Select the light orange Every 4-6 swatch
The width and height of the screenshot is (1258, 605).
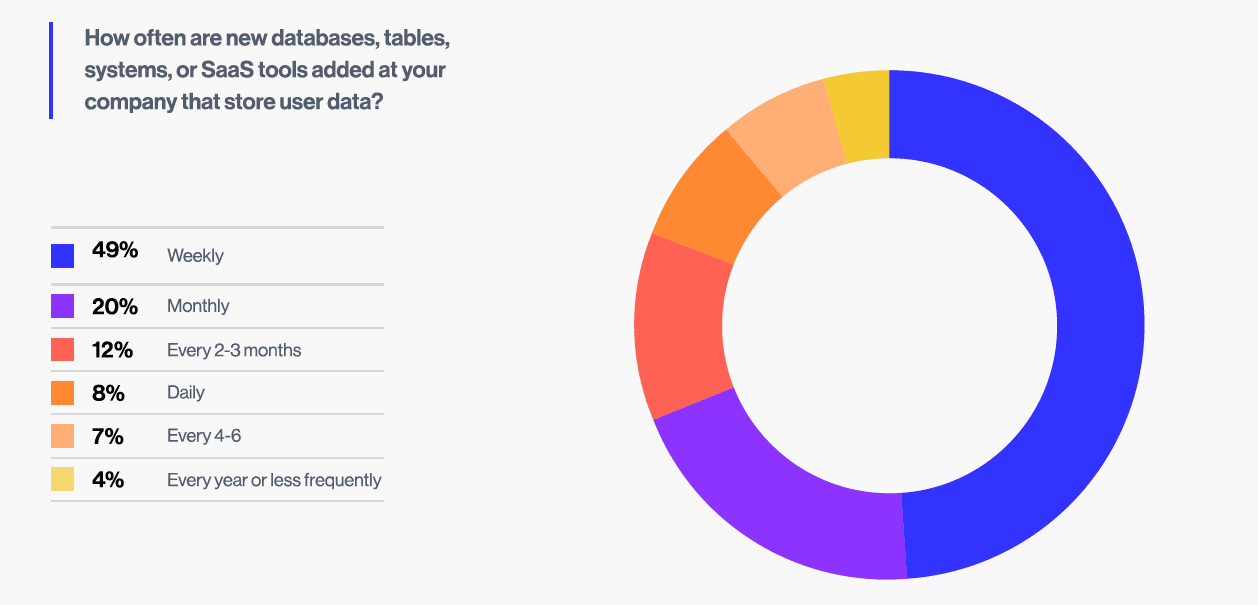point(62,436)
